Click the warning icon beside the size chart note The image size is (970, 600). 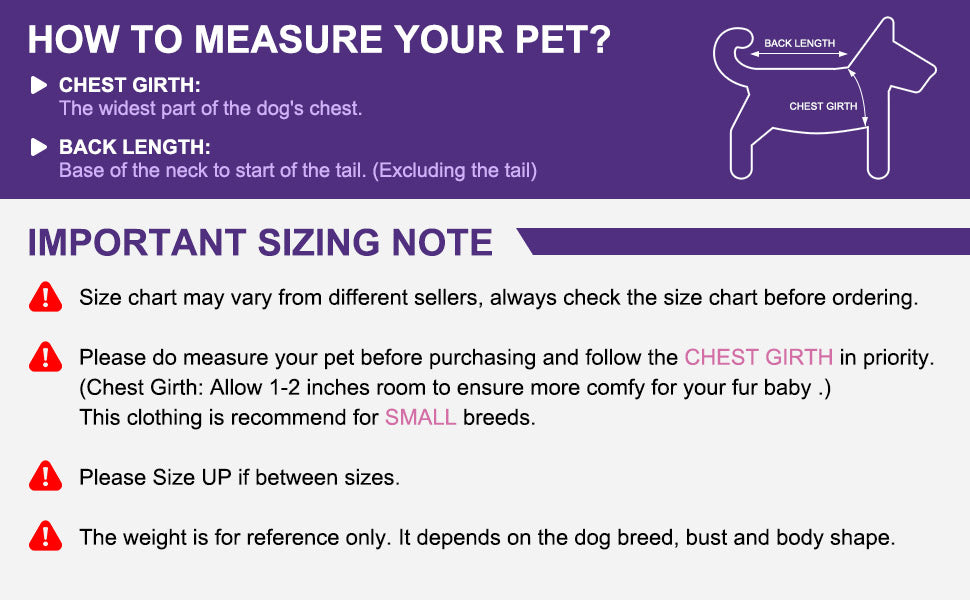pos(45,296)
